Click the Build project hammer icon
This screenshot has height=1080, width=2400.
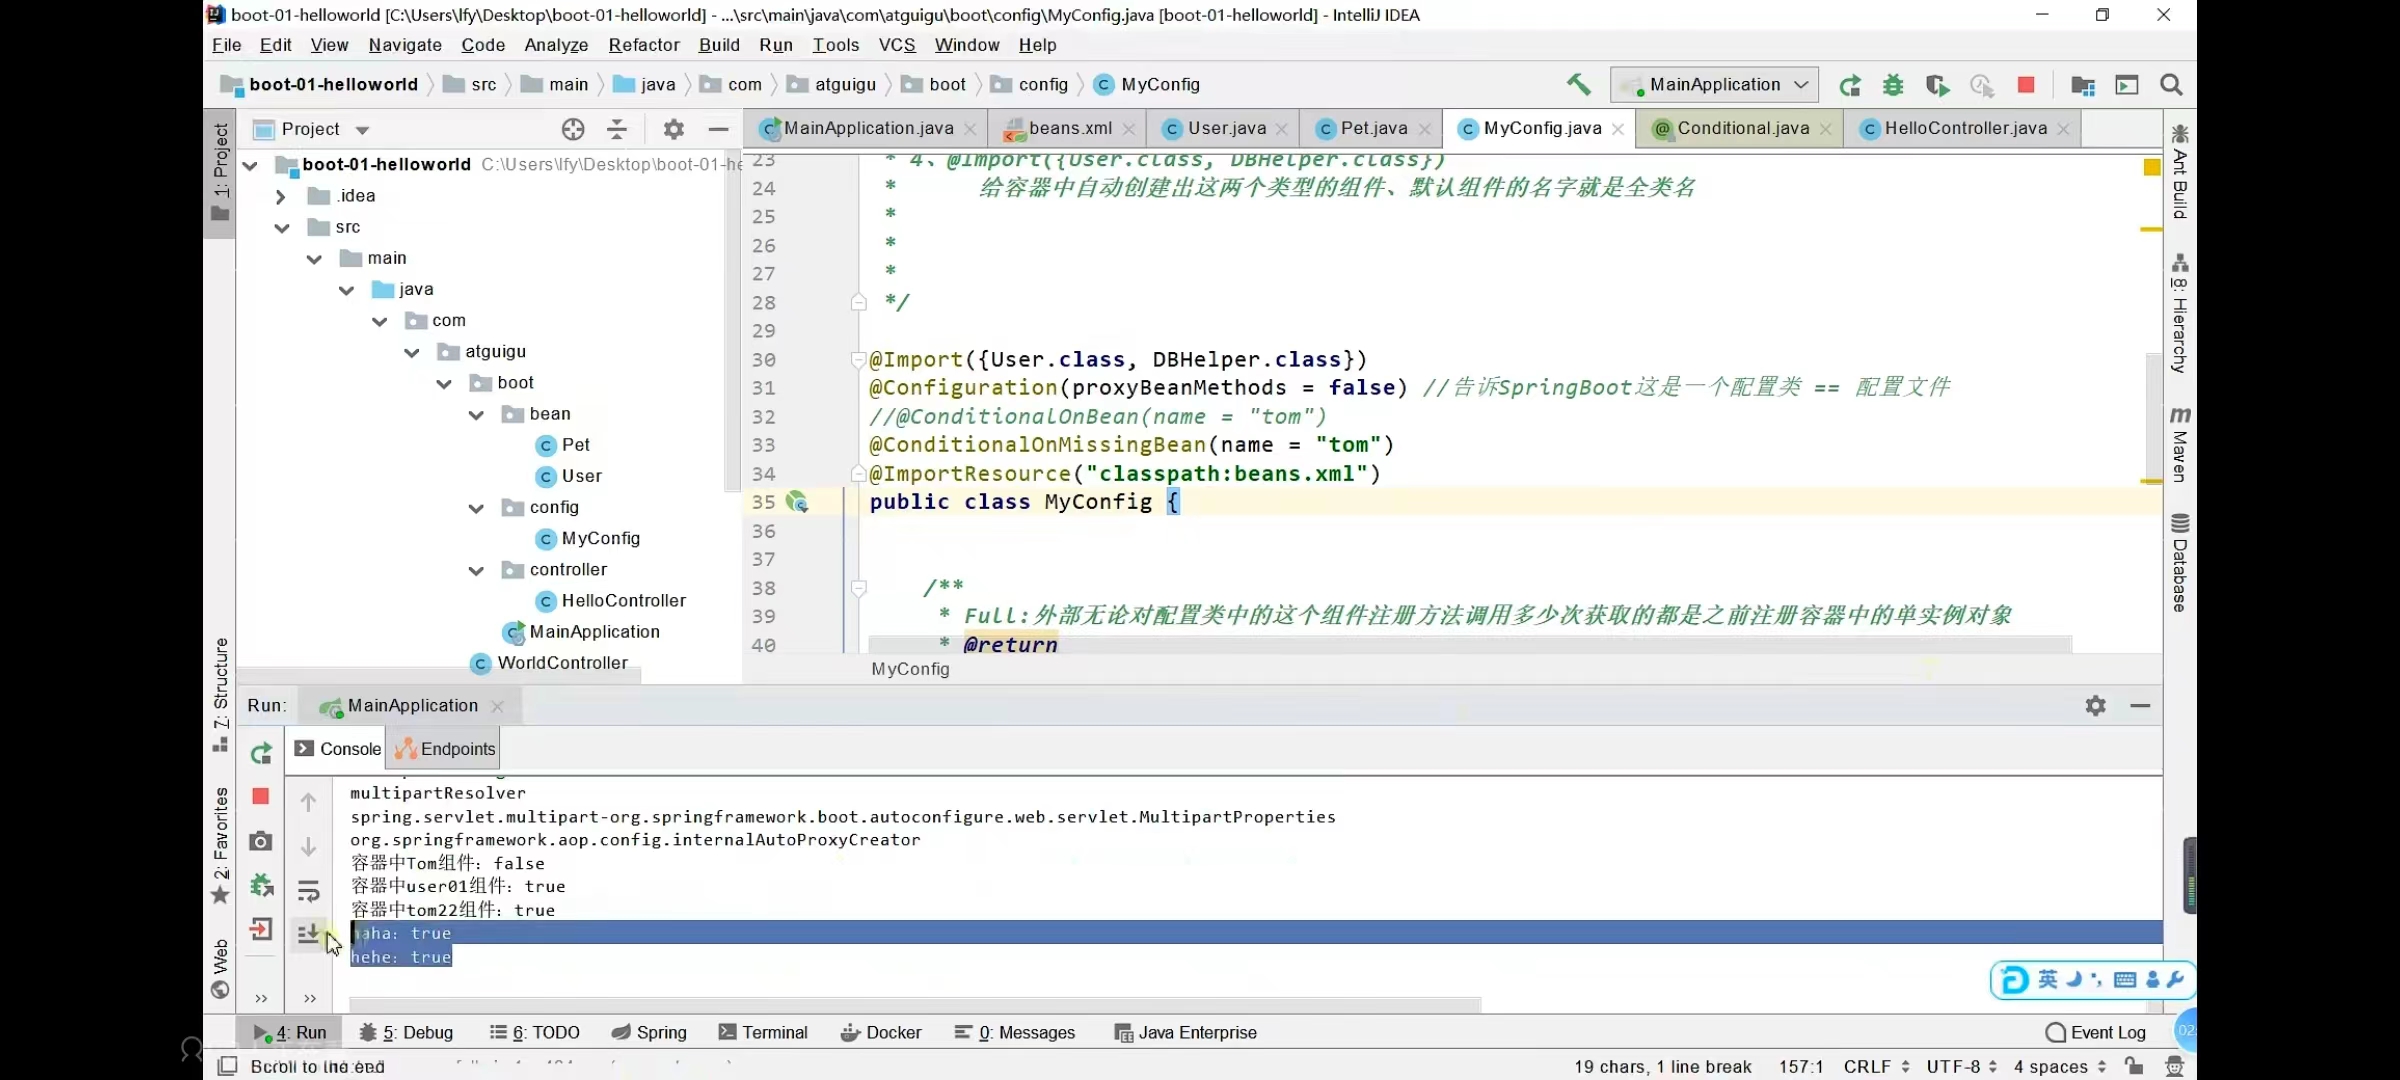(1578, 85)
